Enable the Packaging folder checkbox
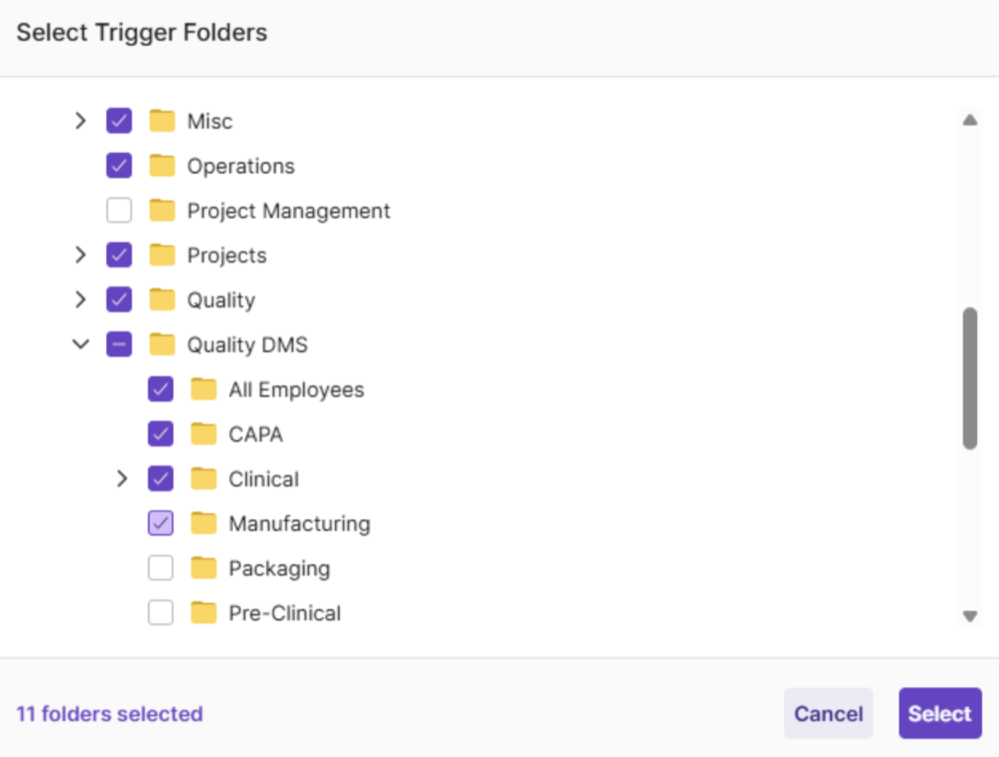The image size is (999, 757). 160,568
